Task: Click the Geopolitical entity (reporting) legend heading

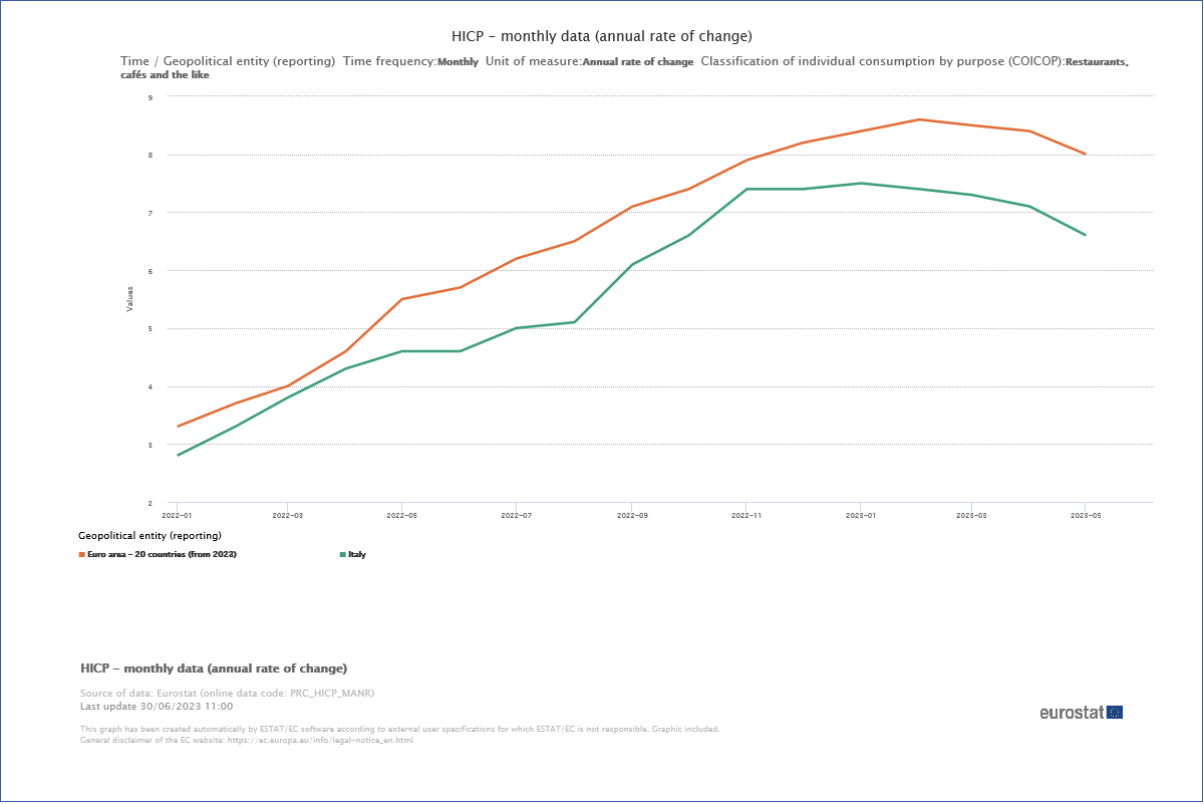Action: click(x=150, y=536)
